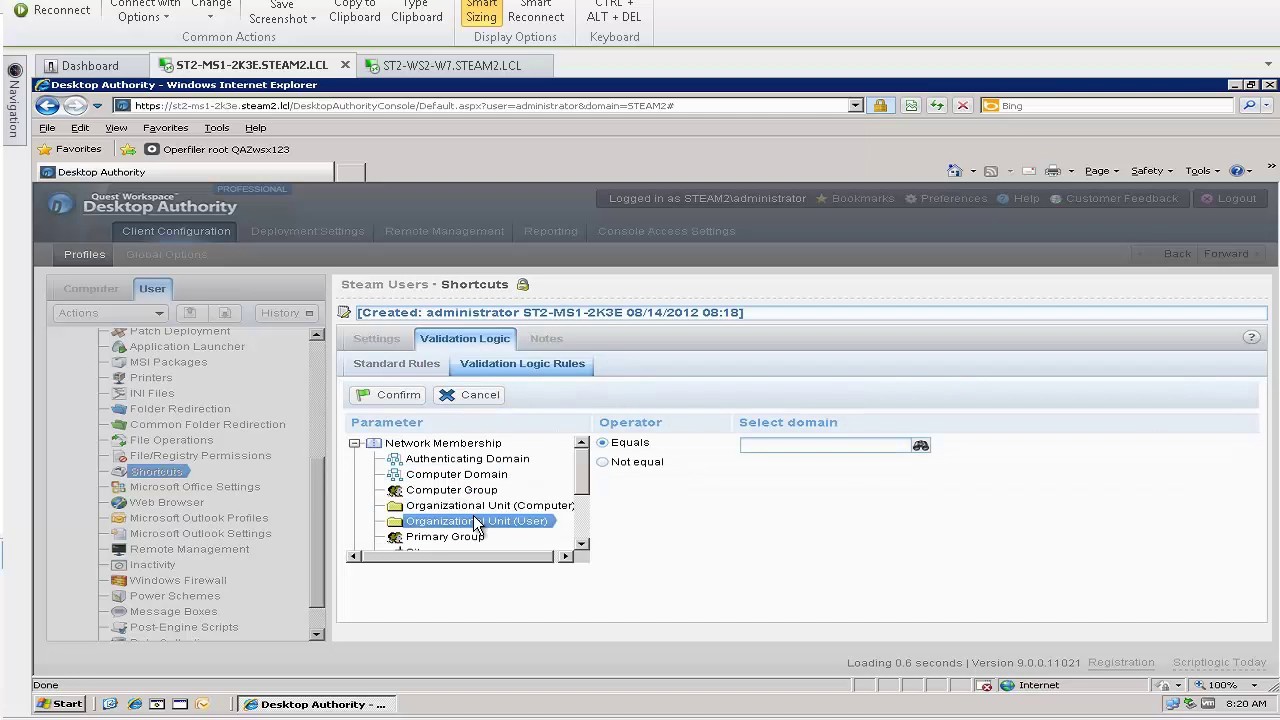Open the address bar URL dropdown arrow
Image resolution: width=1280 pixels, height=720 pixels.
pyautogui.click(x=855, y=105)
